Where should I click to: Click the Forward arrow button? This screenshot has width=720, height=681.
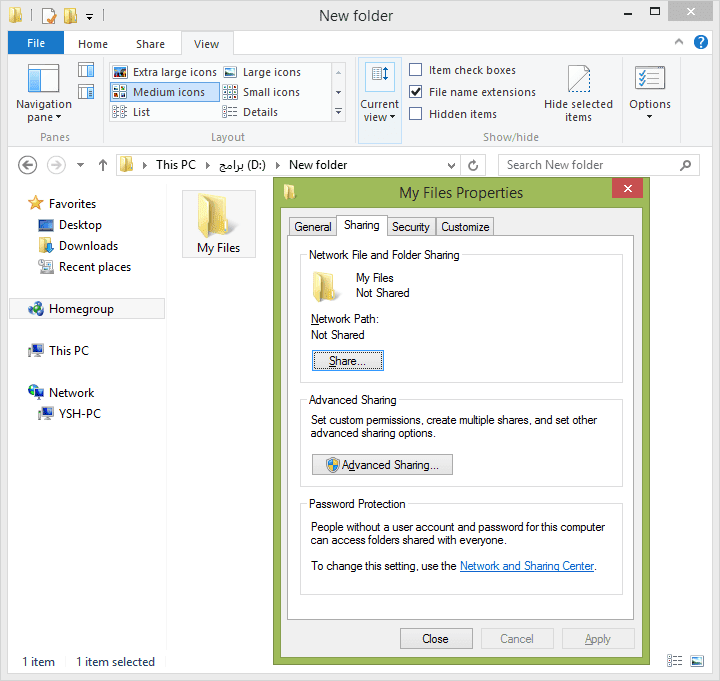coord(56,165)
